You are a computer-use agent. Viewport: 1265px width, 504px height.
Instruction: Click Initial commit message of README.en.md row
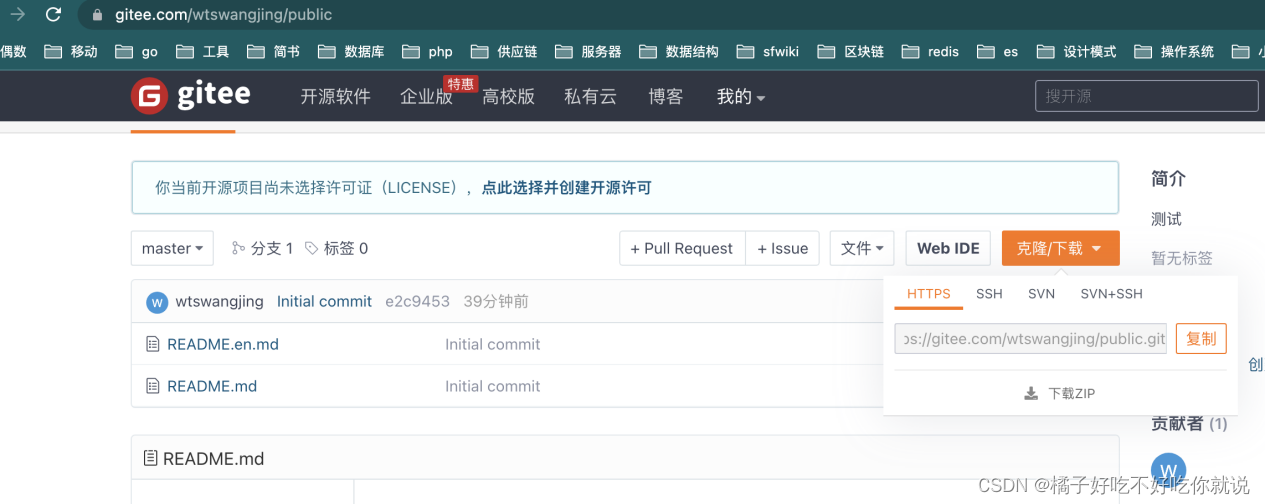[492, 344]
